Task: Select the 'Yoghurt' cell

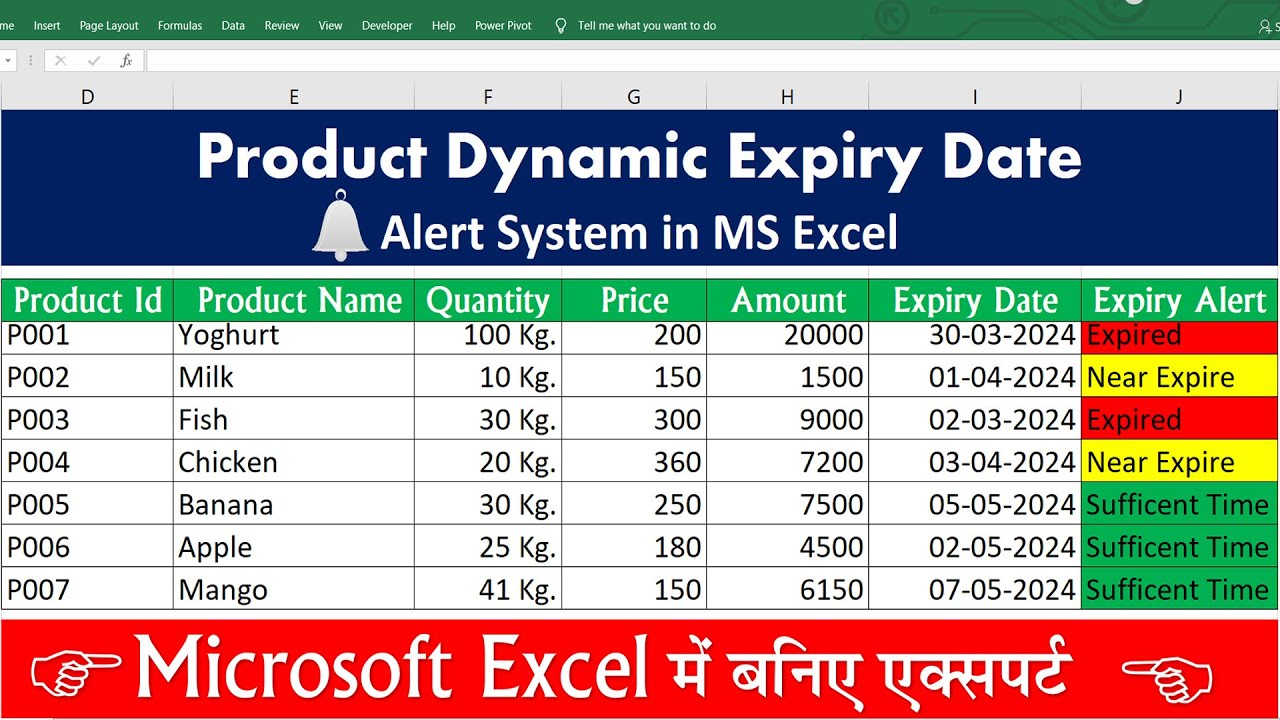Action: coord(294,336)
